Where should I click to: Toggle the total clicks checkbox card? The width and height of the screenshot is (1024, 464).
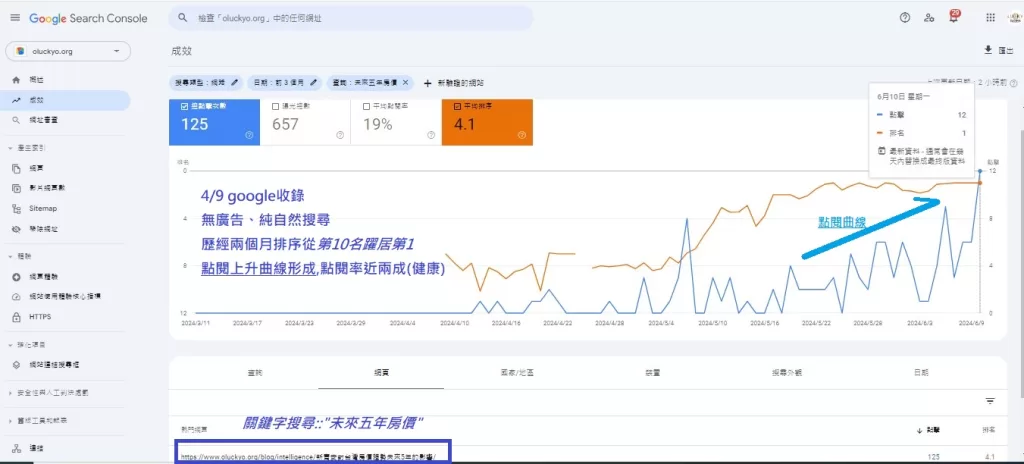coord(184,105)
